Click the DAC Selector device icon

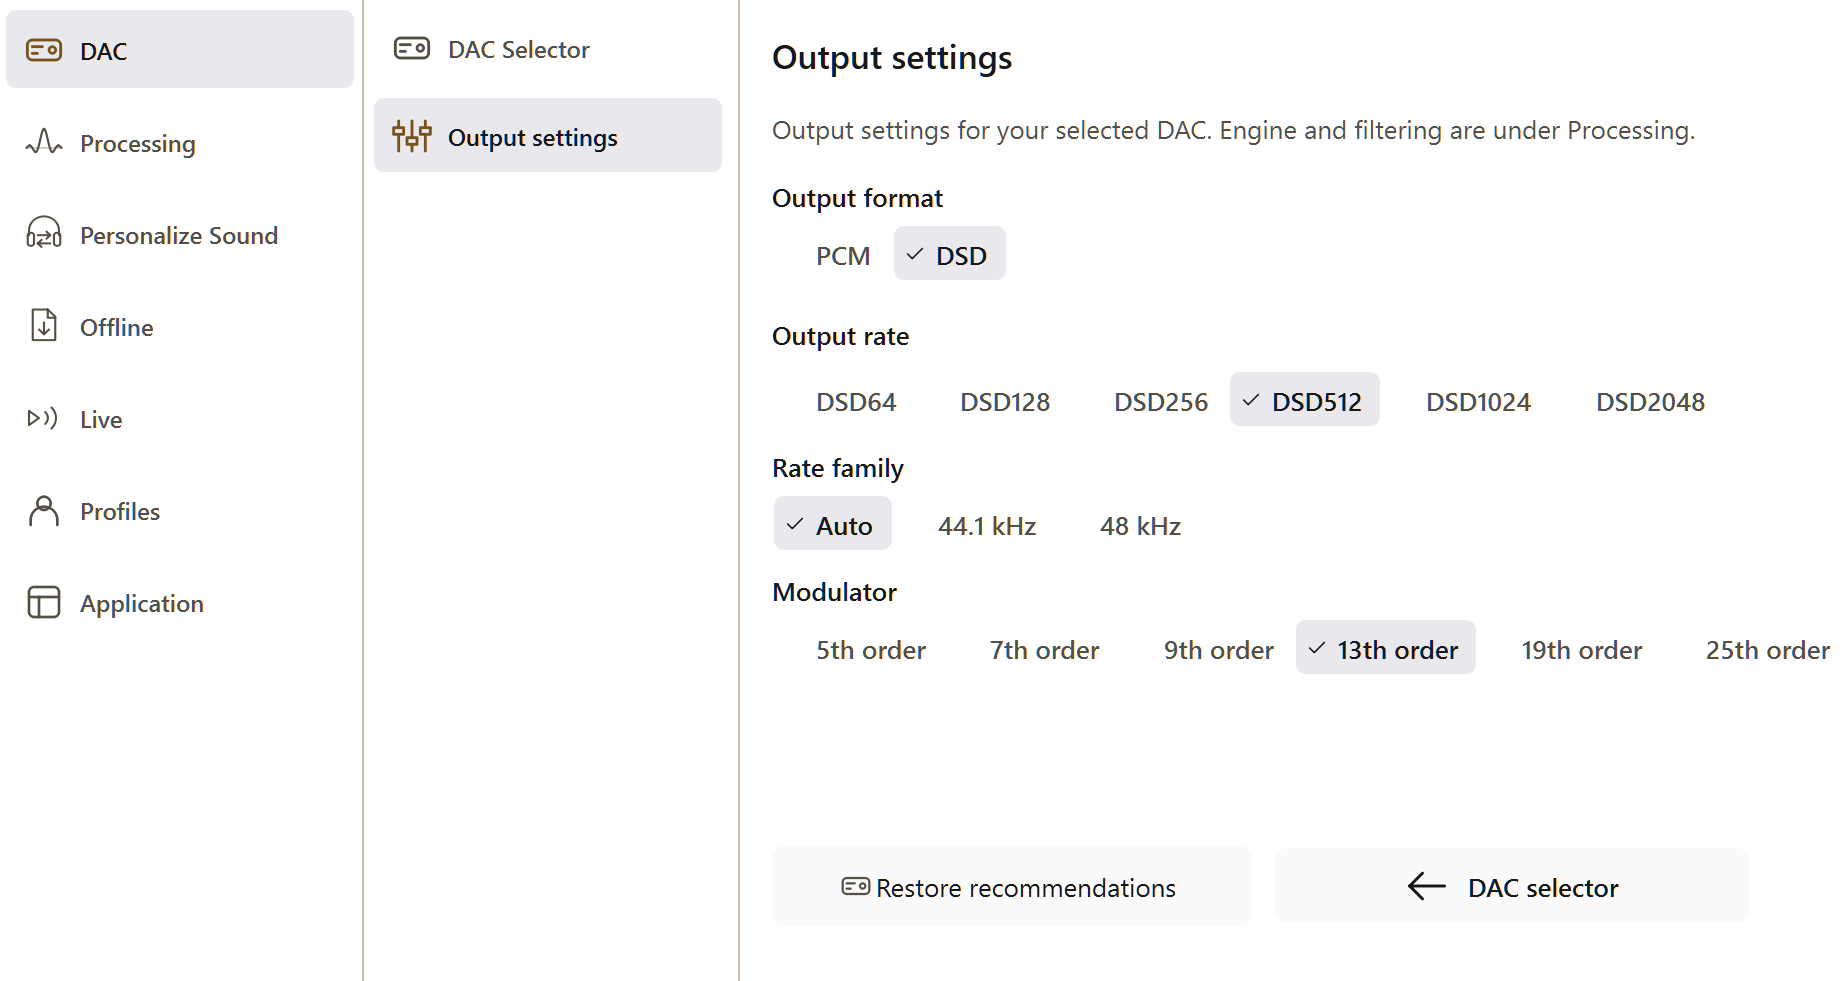(x=412, y=48)
